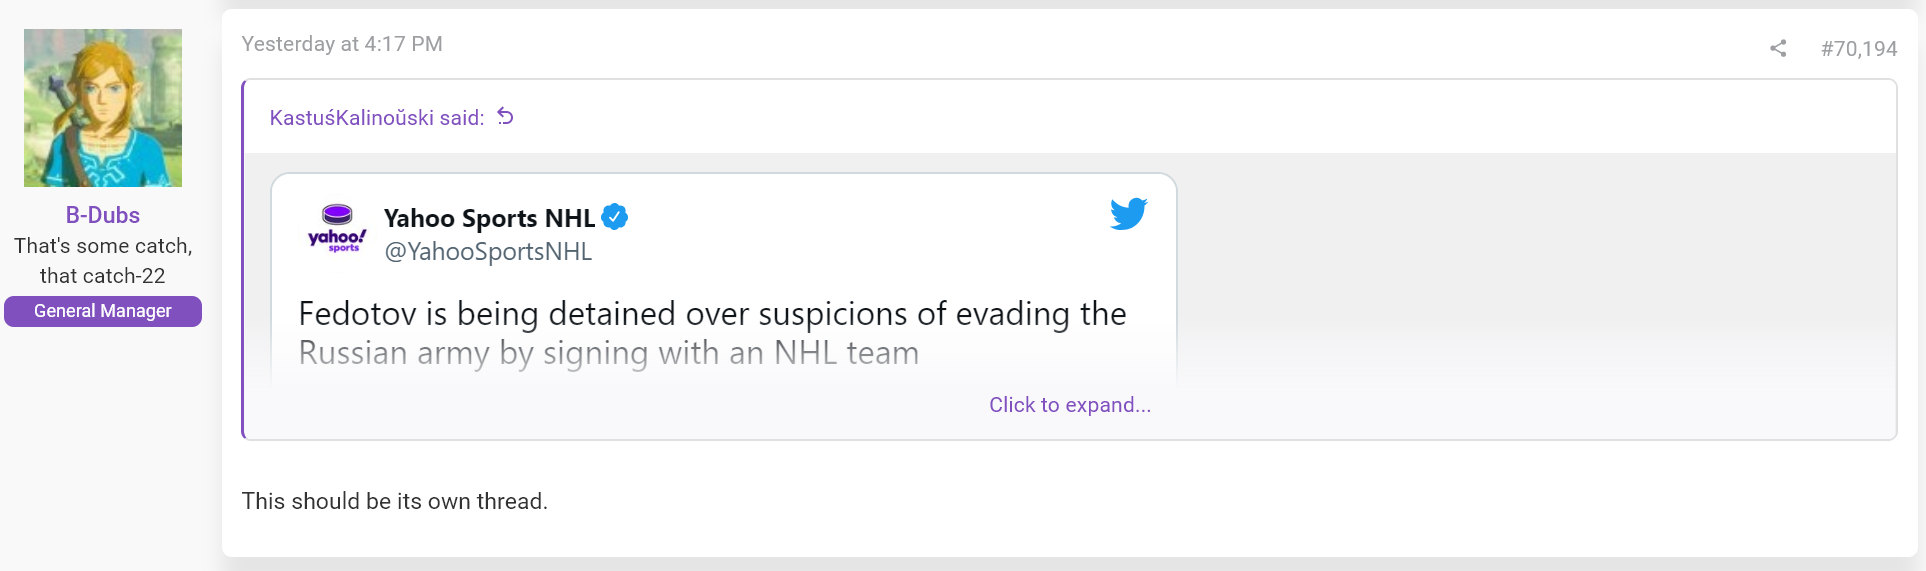Click Yesterday at 4:17 PM timestamp
The height and width of the screenshot is (571, 1926).
(342, 44)
